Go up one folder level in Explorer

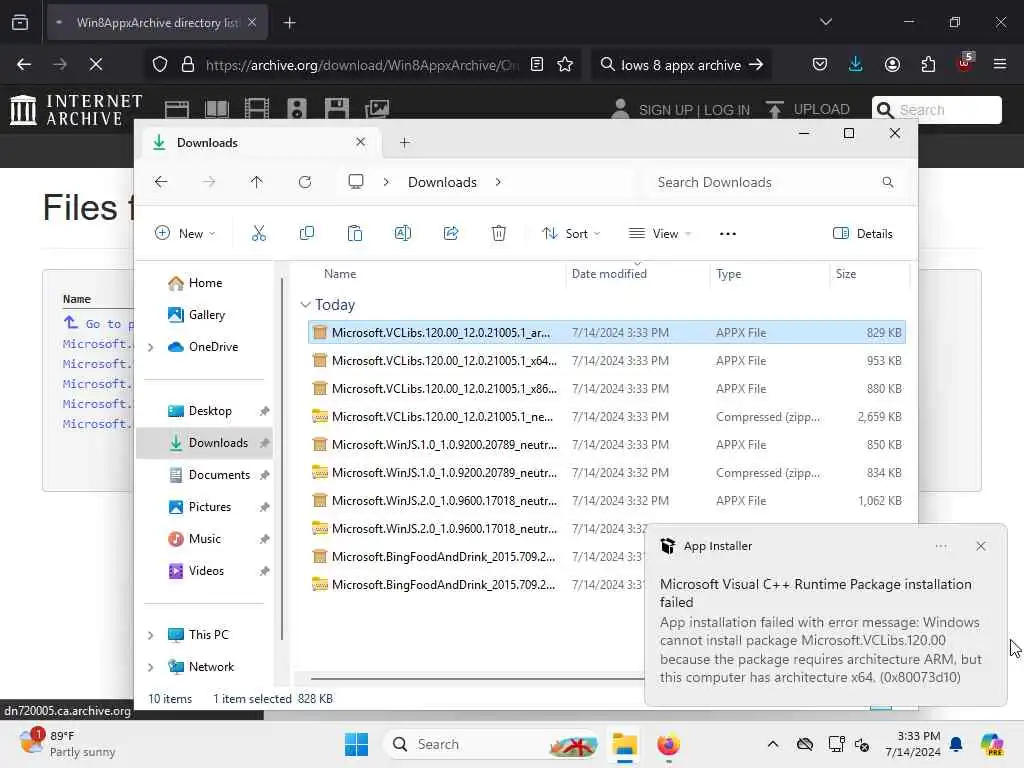click(x=257, y=182)
